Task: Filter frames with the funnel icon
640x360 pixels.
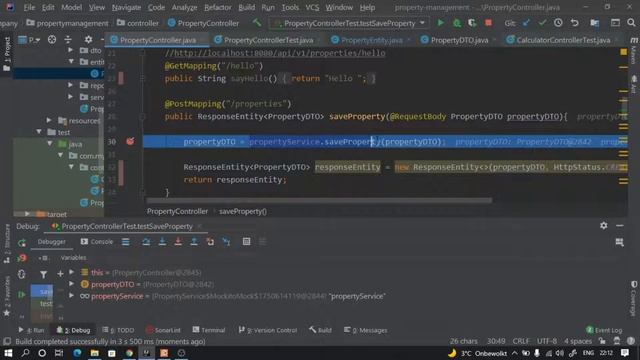Action: [x=43, y=274]
